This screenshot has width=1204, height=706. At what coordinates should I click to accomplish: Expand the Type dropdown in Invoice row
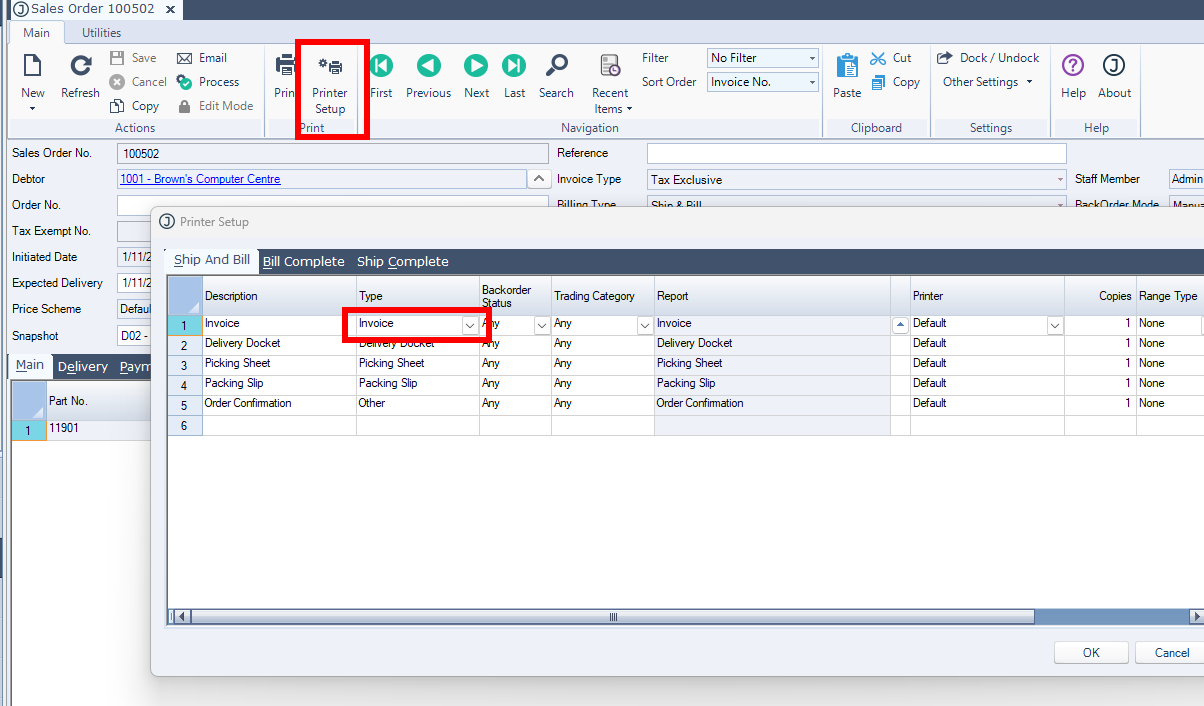pos(469,325)
